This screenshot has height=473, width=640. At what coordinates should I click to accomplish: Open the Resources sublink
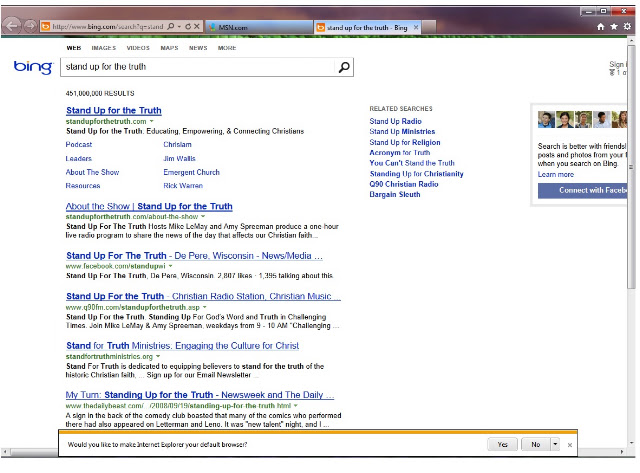click(x=83, y=186)
